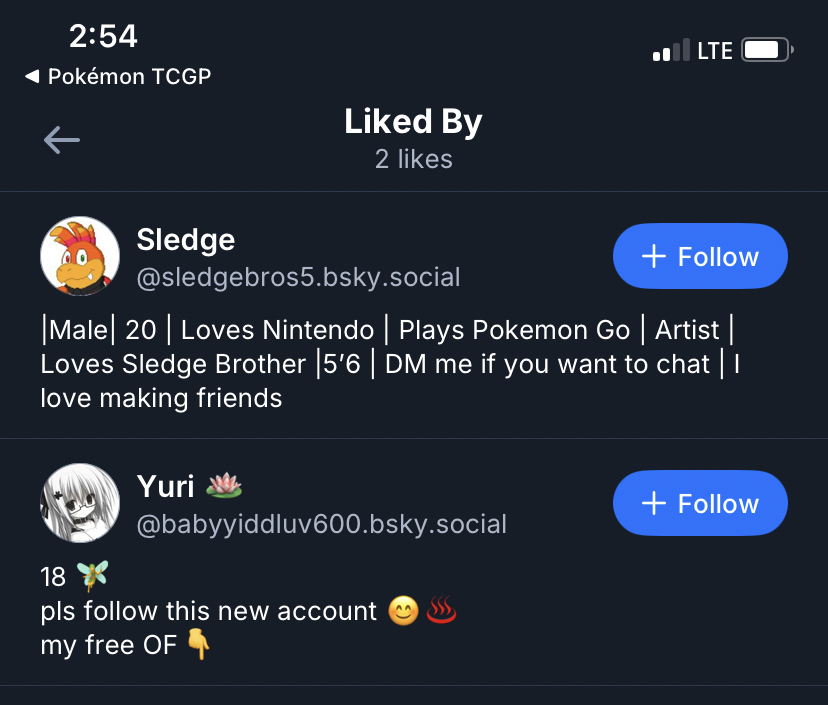
Task: Tap the battery icon in status bar
Action: tap(767, 50)
